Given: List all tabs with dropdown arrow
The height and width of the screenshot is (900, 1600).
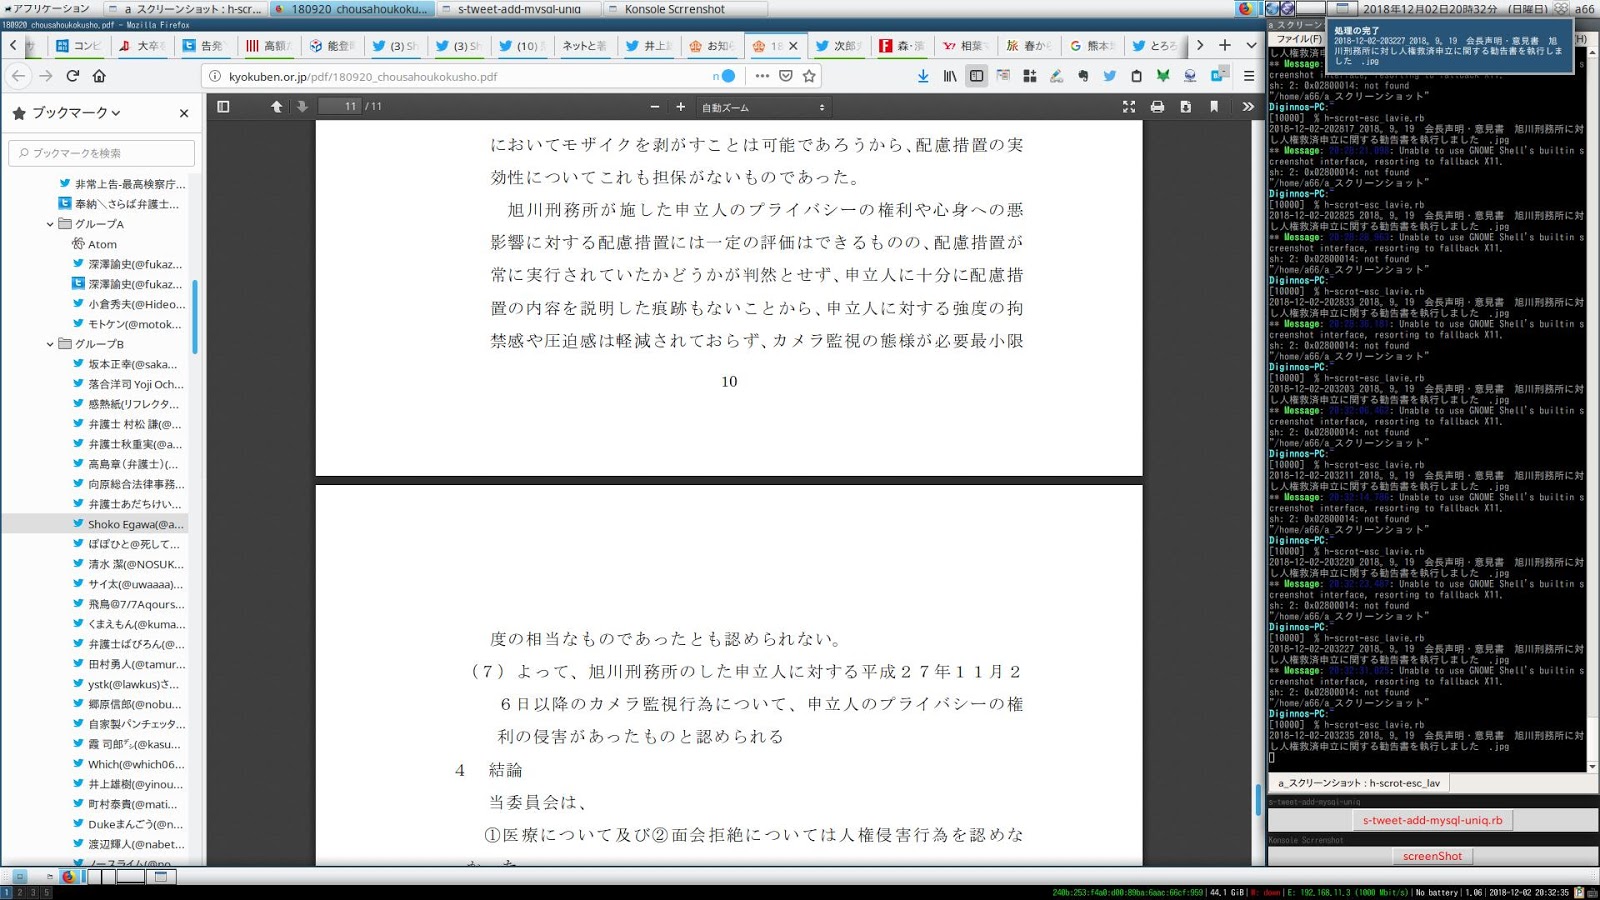Looking at the screenshot, I should click(1251, 45).
